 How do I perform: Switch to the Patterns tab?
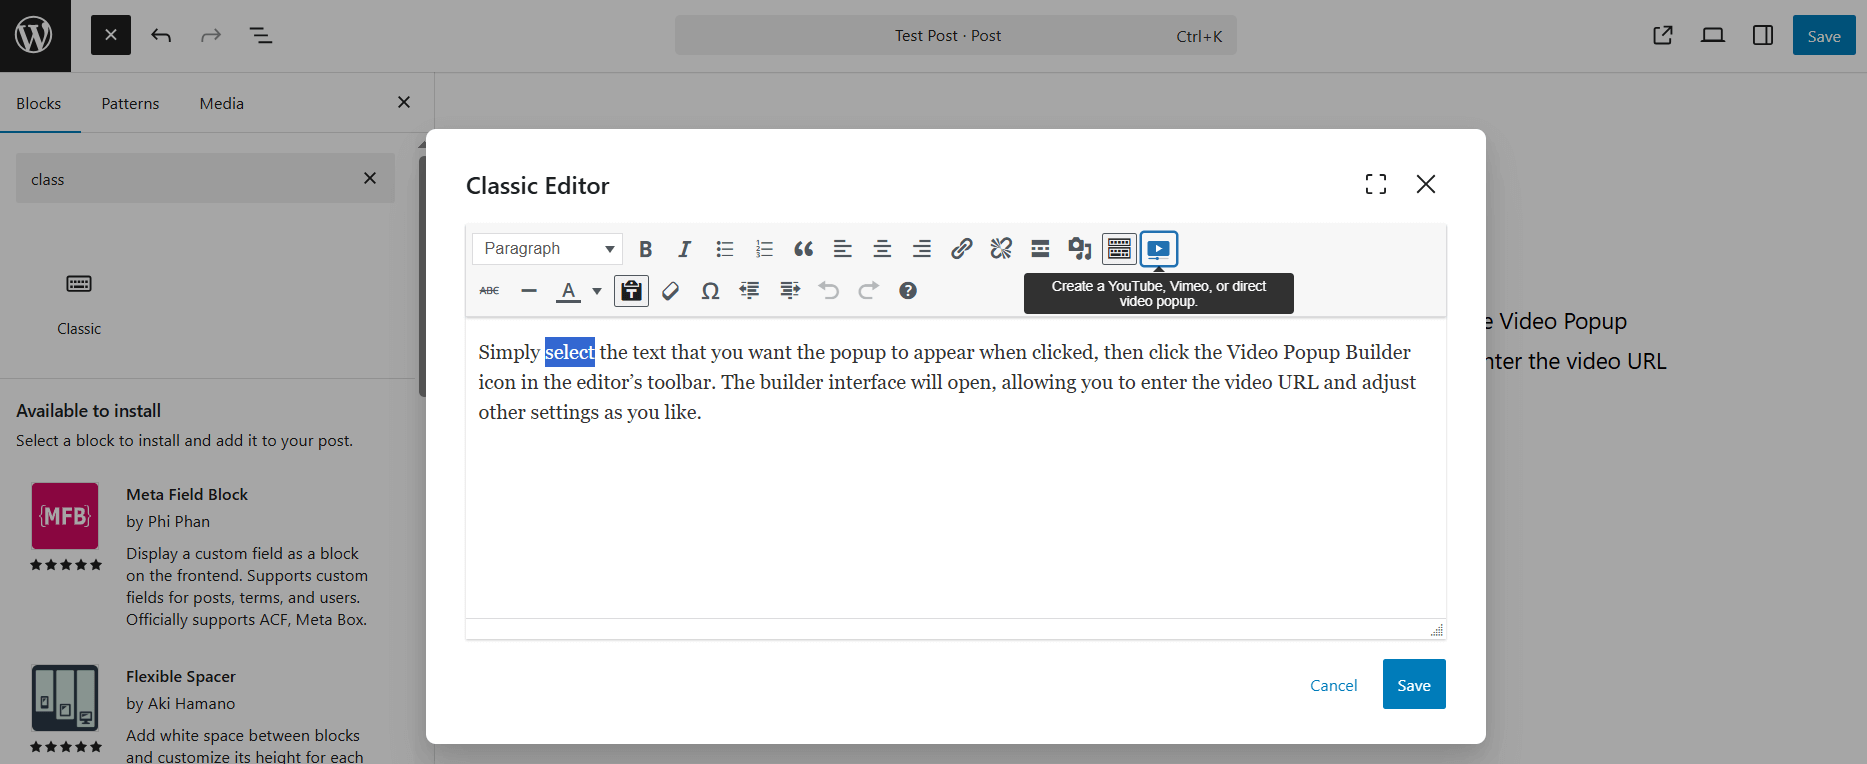pyautogui.click(x=130, y=103)
